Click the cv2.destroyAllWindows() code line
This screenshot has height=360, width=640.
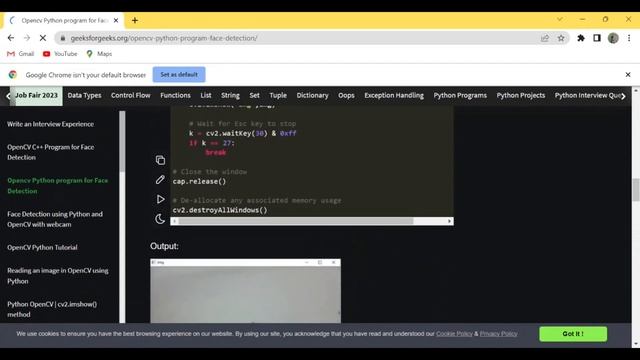[x=220, y=210]
